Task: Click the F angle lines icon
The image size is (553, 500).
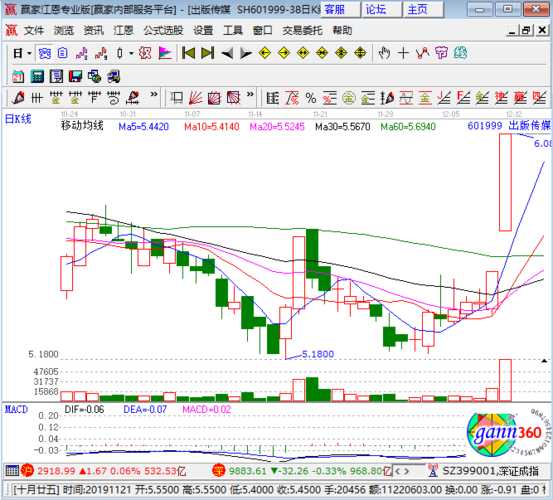Action: pos(463,98)
